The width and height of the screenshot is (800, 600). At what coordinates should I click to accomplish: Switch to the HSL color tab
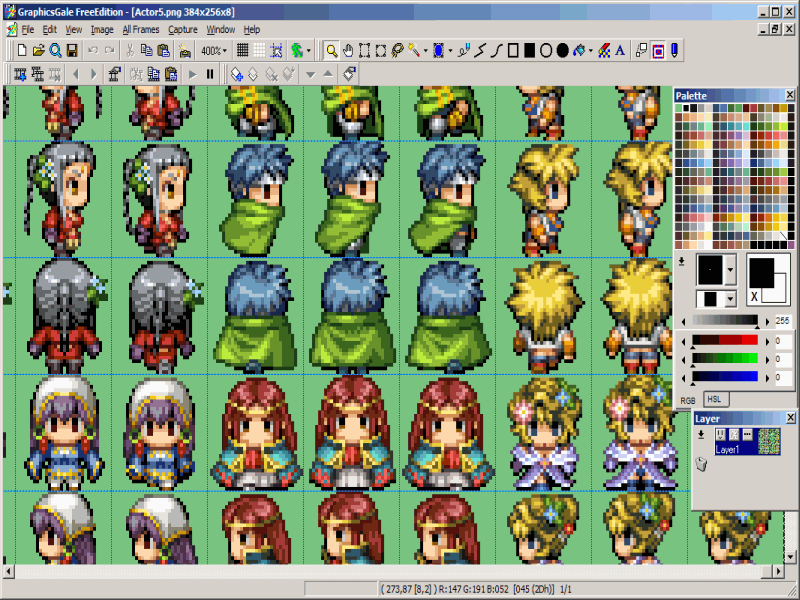coord(715,399)
